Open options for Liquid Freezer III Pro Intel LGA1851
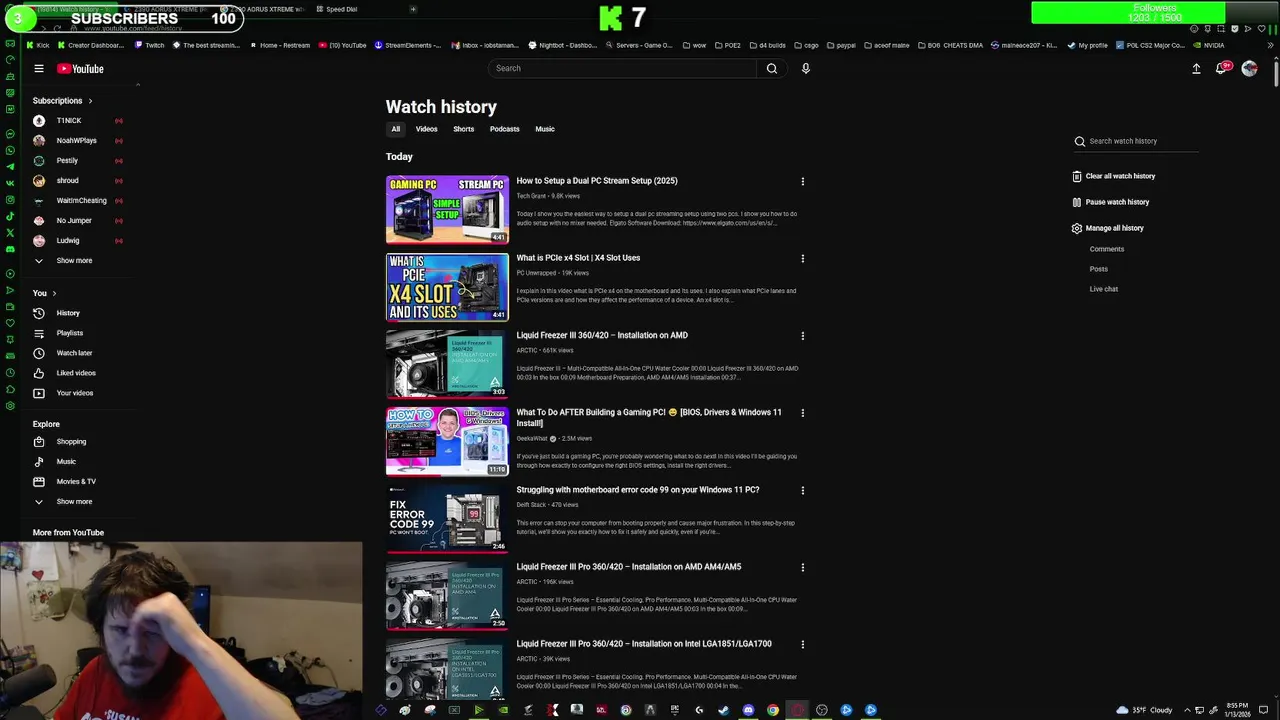Viewport: 1280px width, 720px height. tap(802, 644)
